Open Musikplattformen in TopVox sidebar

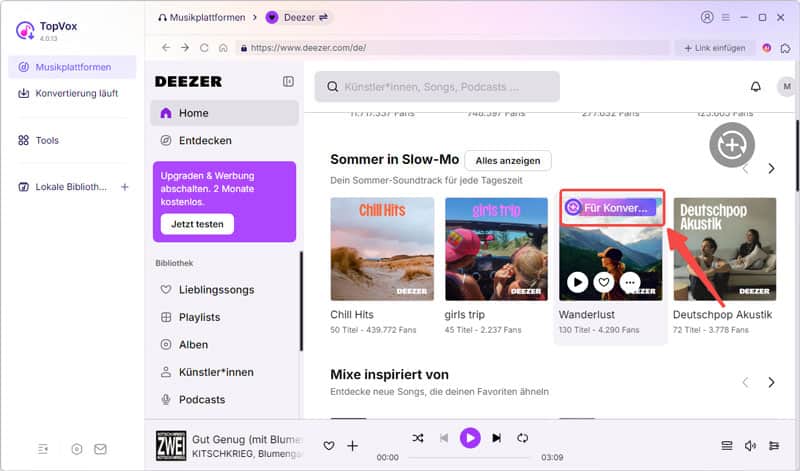pos(72,67)
